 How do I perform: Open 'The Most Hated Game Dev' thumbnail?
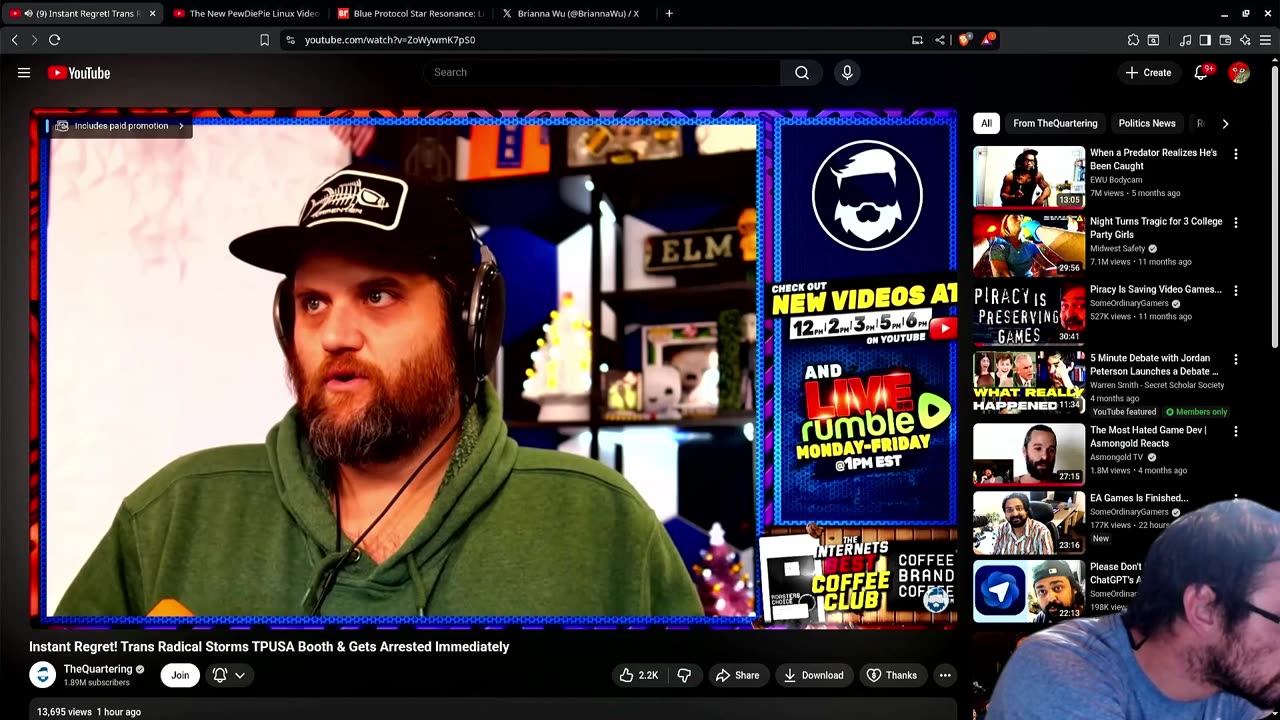click(x=1029, y=454)
